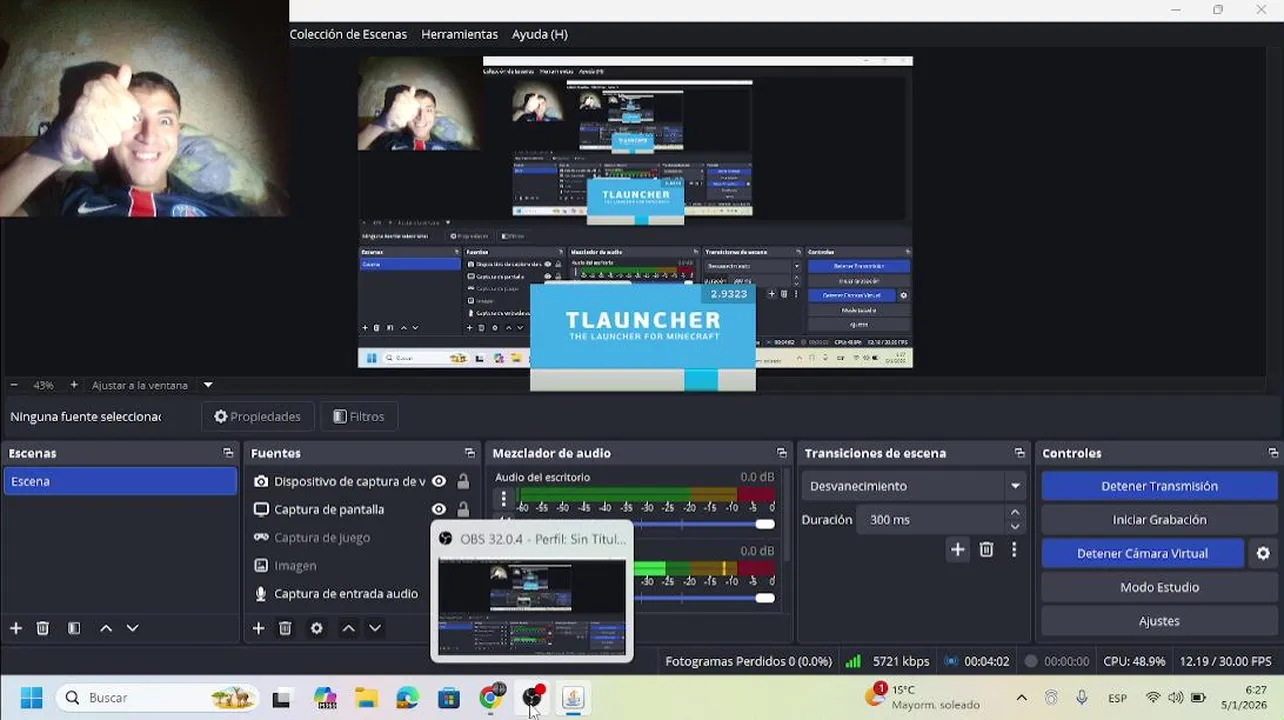
Task: Open Herramientas menu
Action: [459, 34]
